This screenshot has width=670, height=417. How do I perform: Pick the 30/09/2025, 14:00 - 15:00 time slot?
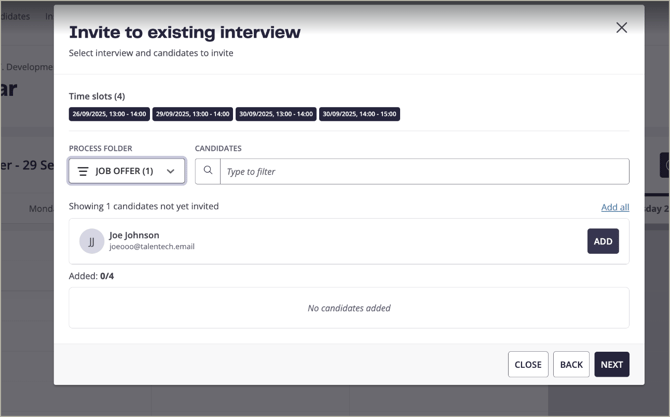click(360, 114)
